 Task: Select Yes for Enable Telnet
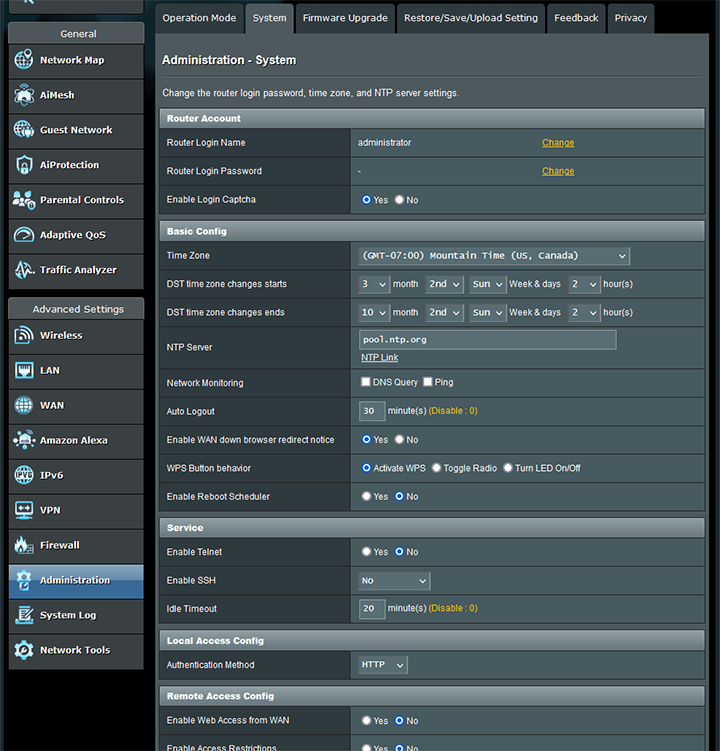(367, 552)
